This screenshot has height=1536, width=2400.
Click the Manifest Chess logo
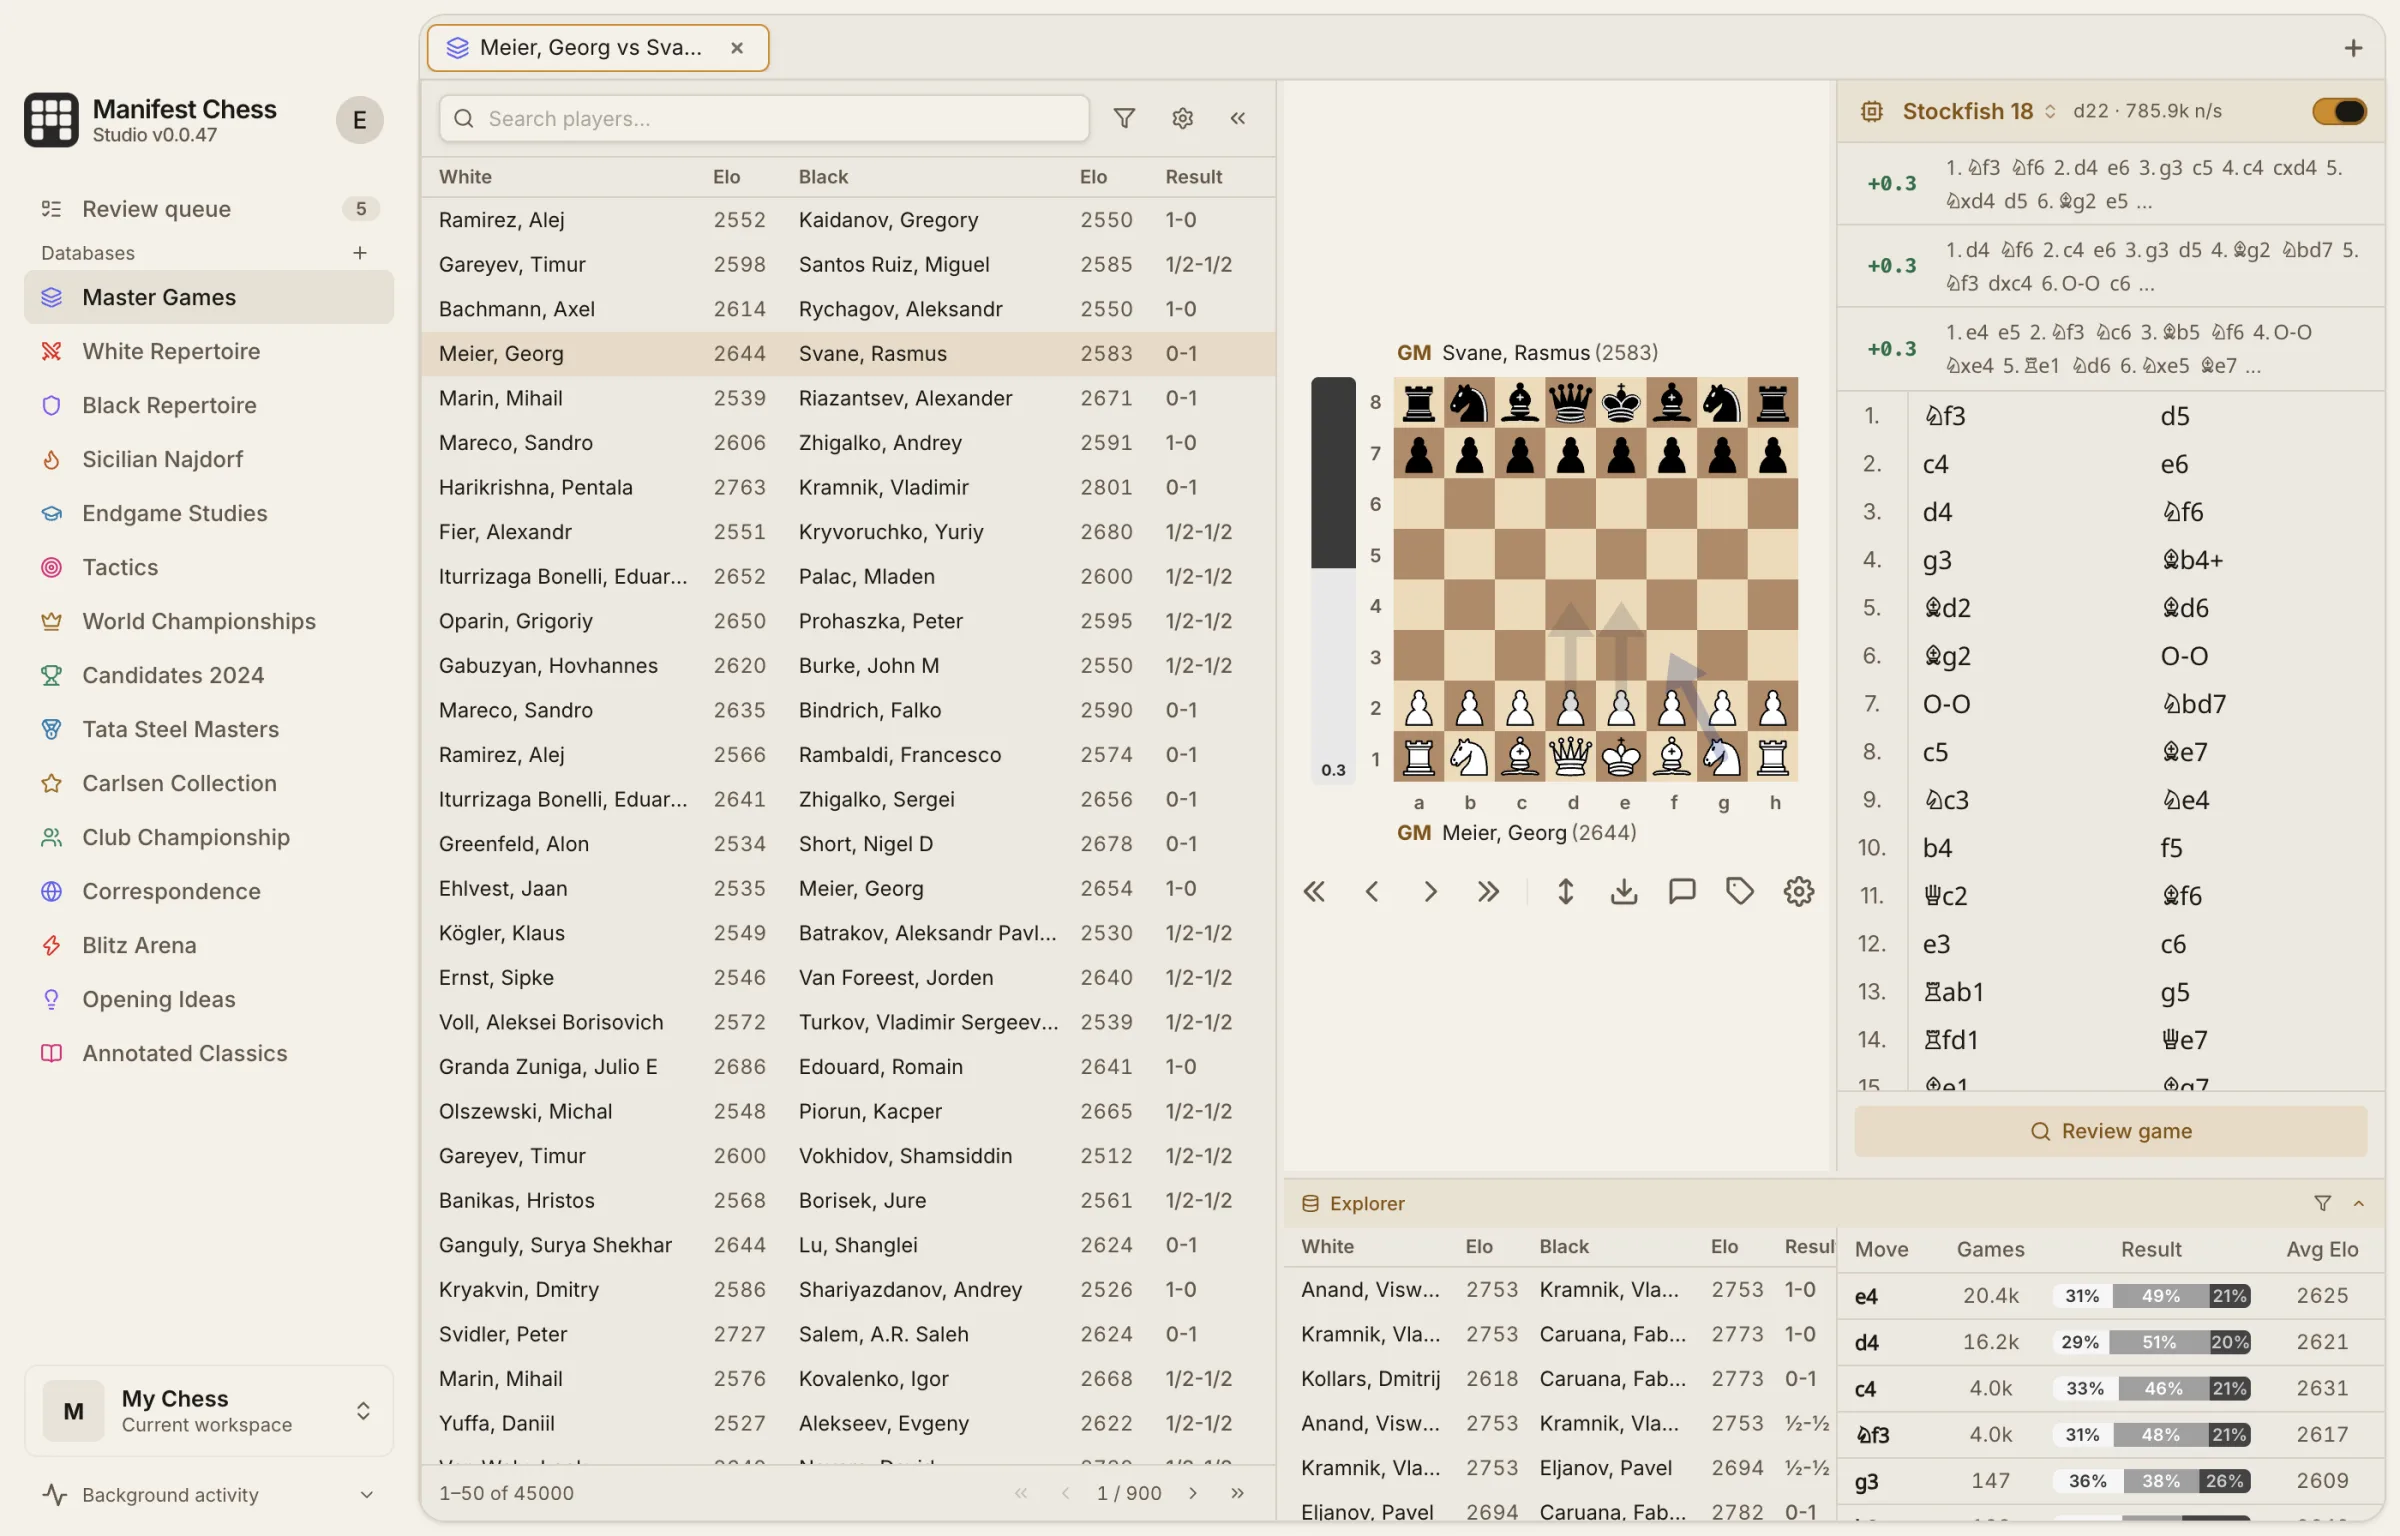51,120
